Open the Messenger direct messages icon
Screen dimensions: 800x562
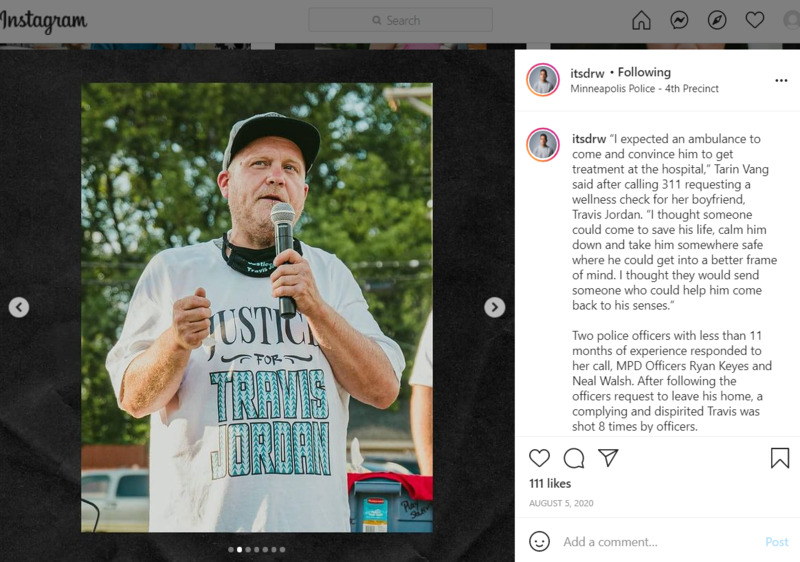679,20
